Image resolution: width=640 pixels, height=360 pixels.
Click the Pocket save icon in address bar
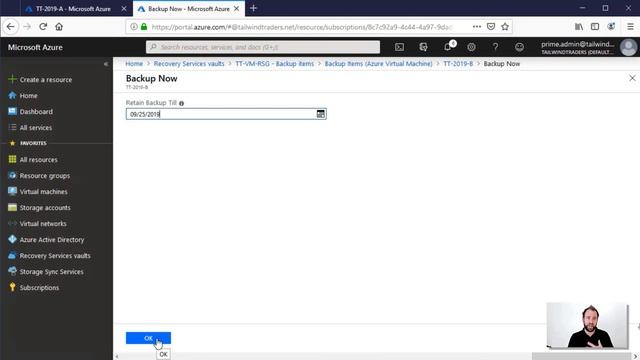491,27
